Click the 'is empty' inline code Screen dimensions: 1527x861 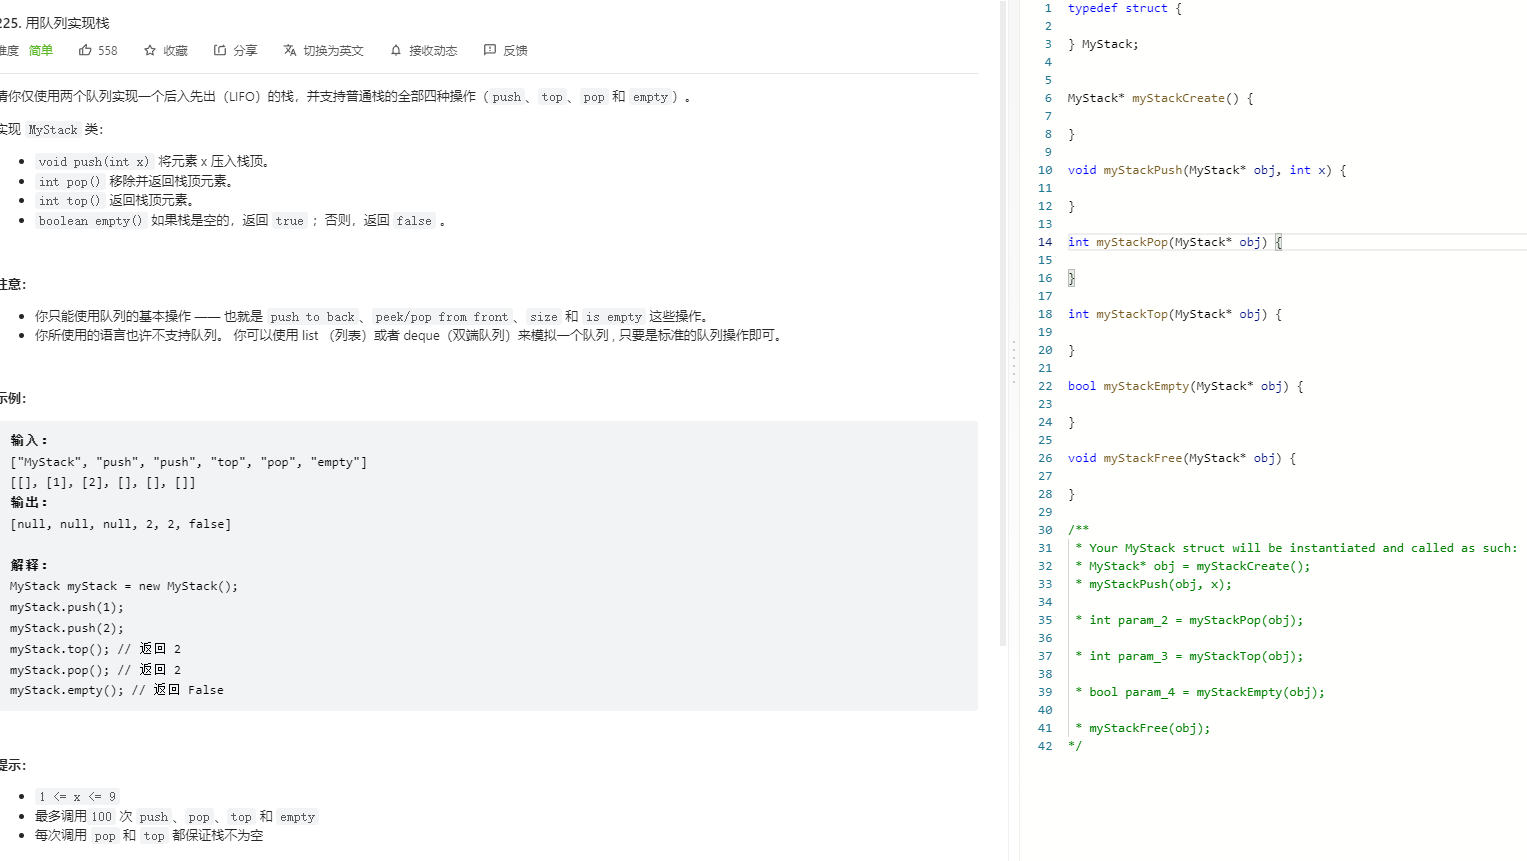click(x=614, y=316)
